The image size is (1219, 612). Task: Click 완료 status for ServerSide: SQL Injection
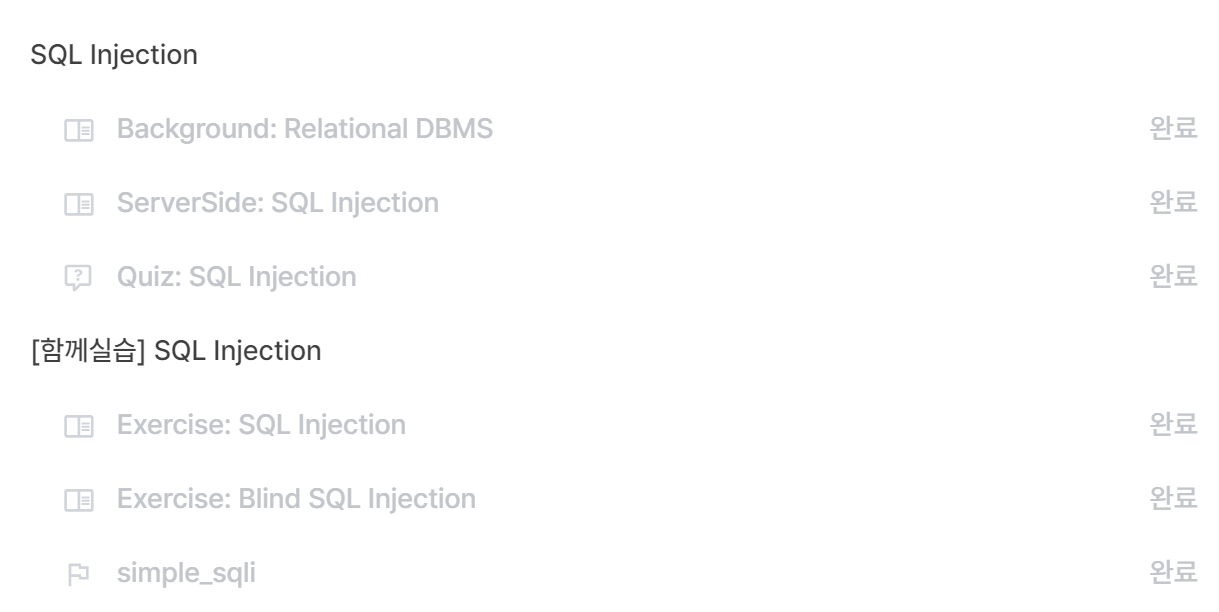[x=1174, y=203]
